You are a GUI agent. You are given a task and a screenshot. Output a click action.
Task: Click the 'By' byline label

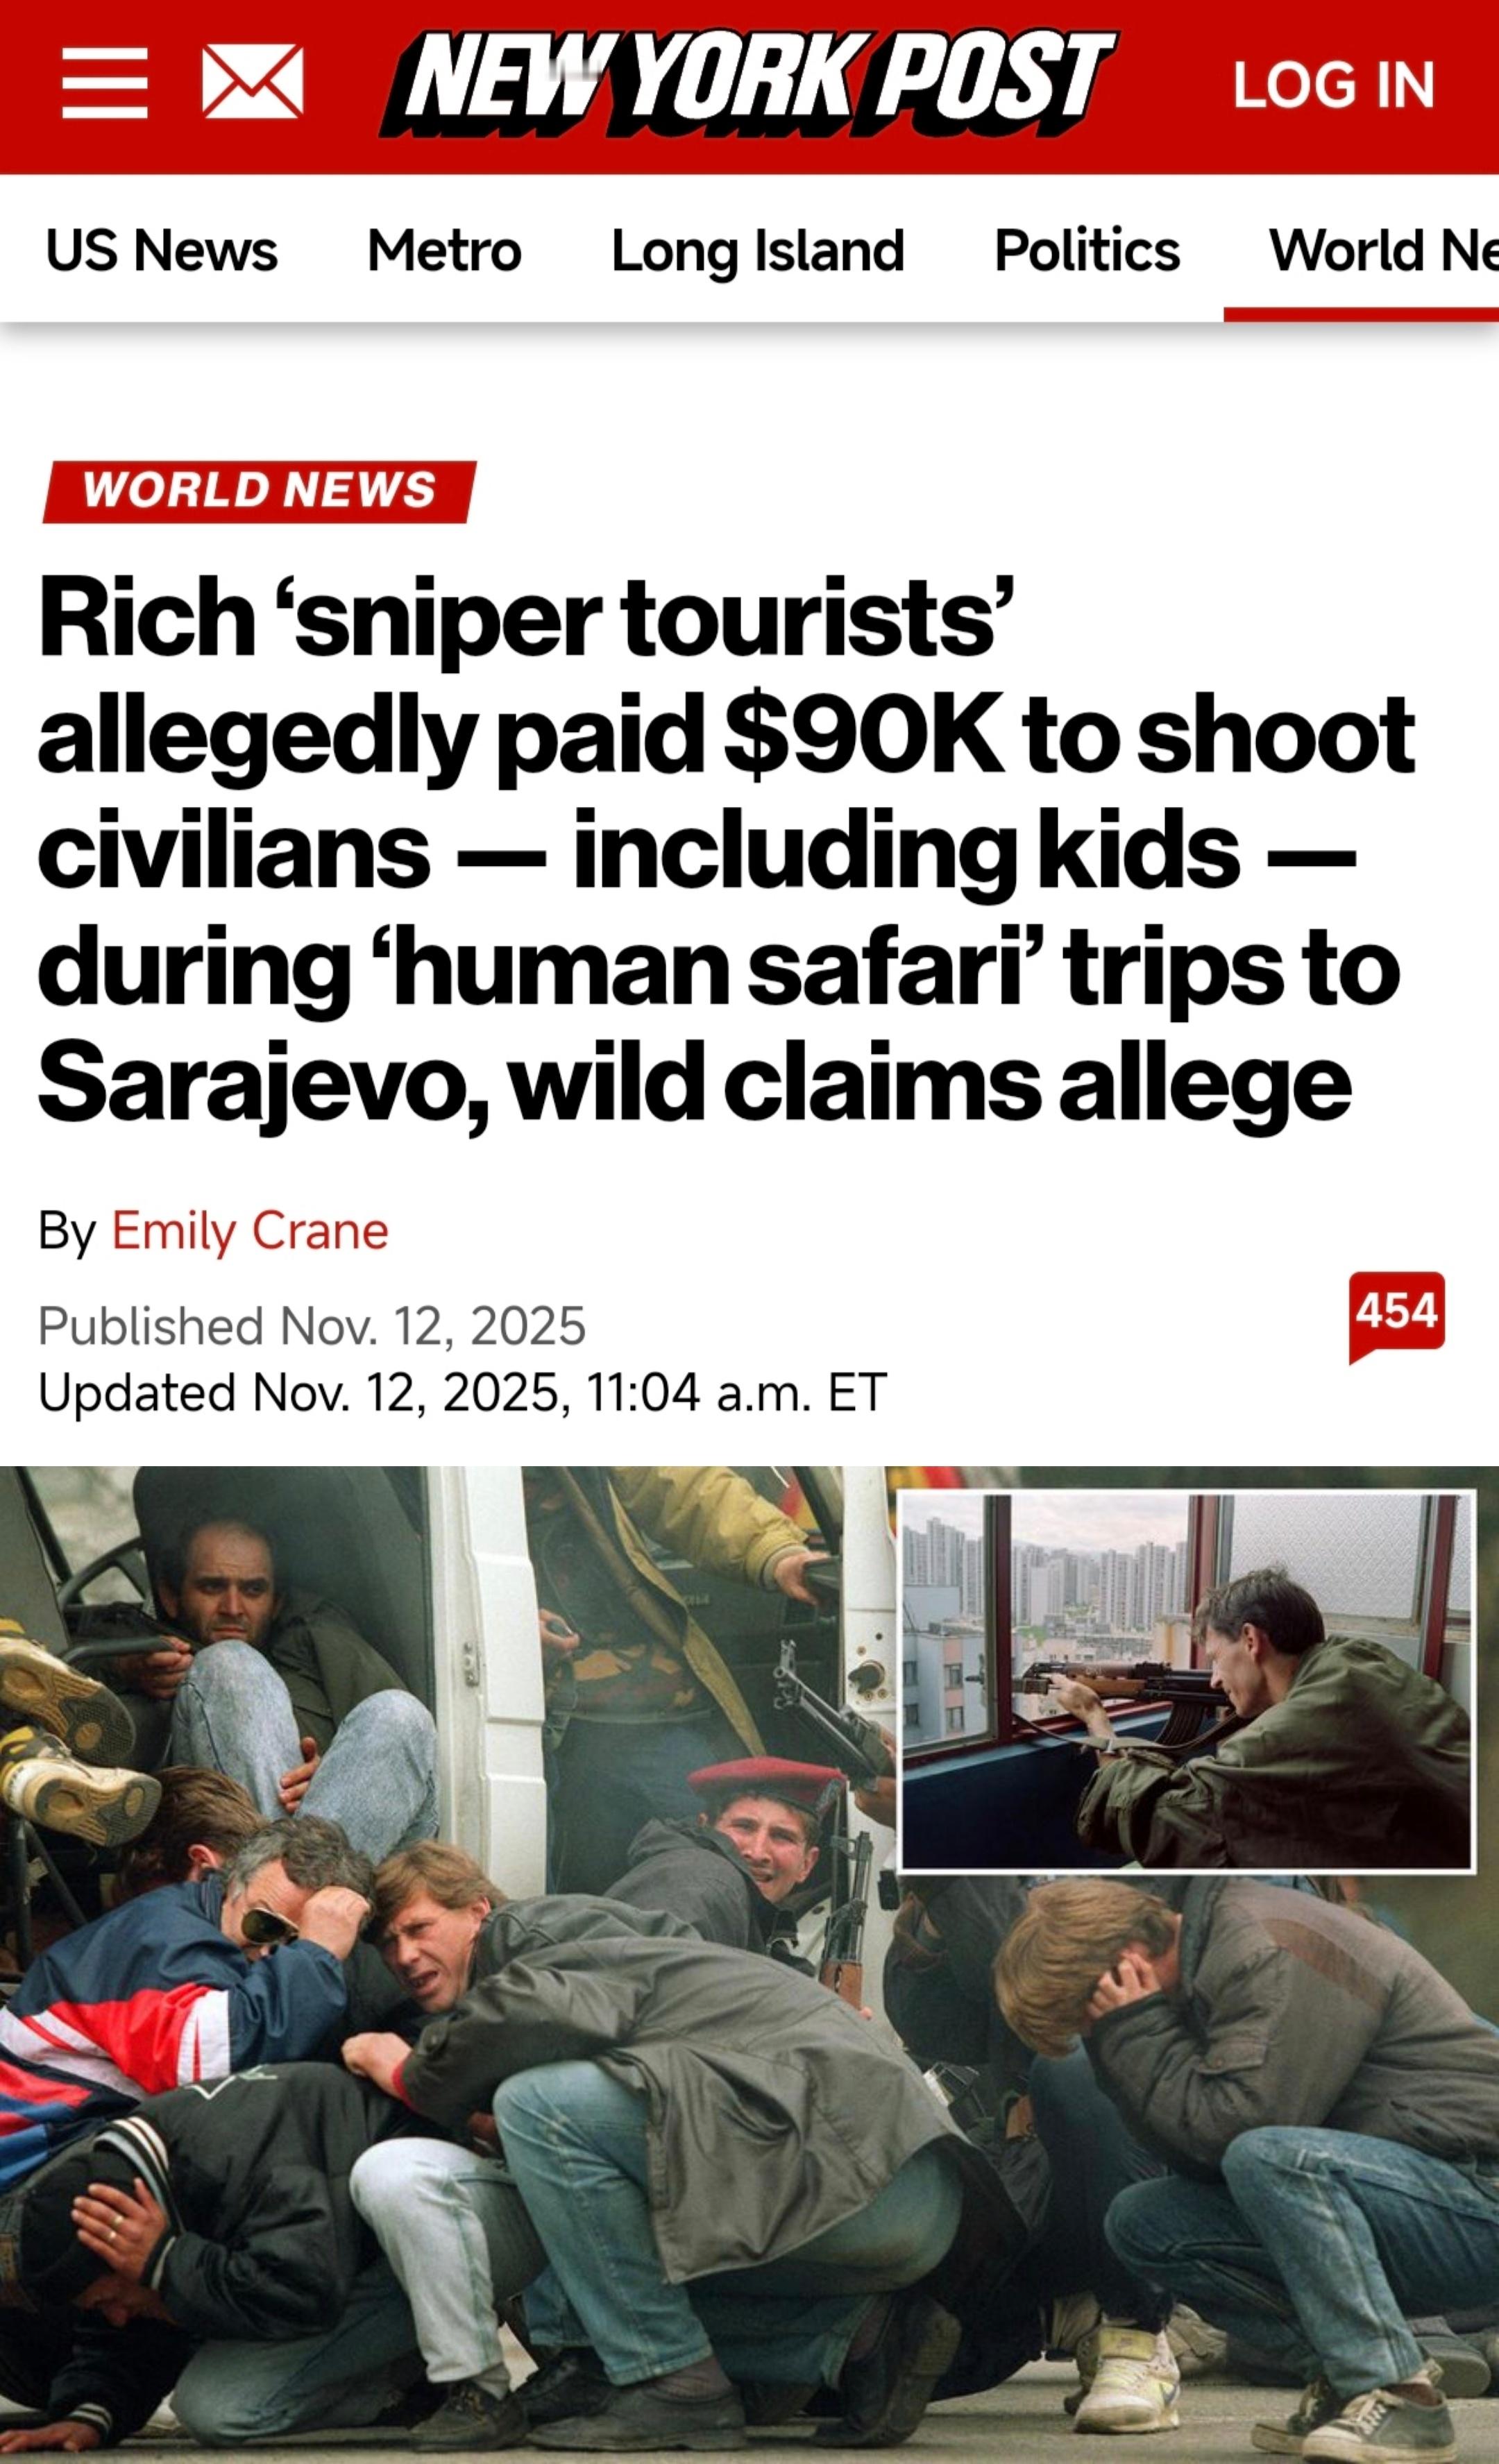tap(67, 1231)
